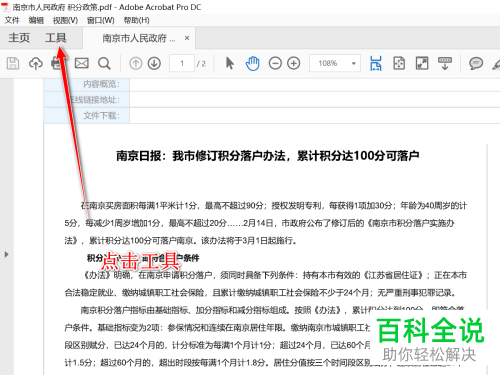
Task: Click the fit width scrolling icon
Action: (376, 63)
